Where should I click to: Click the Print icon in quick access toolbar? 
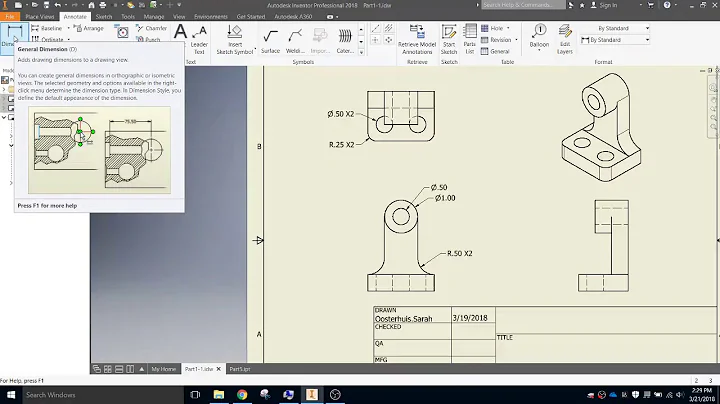coord(103,5)
